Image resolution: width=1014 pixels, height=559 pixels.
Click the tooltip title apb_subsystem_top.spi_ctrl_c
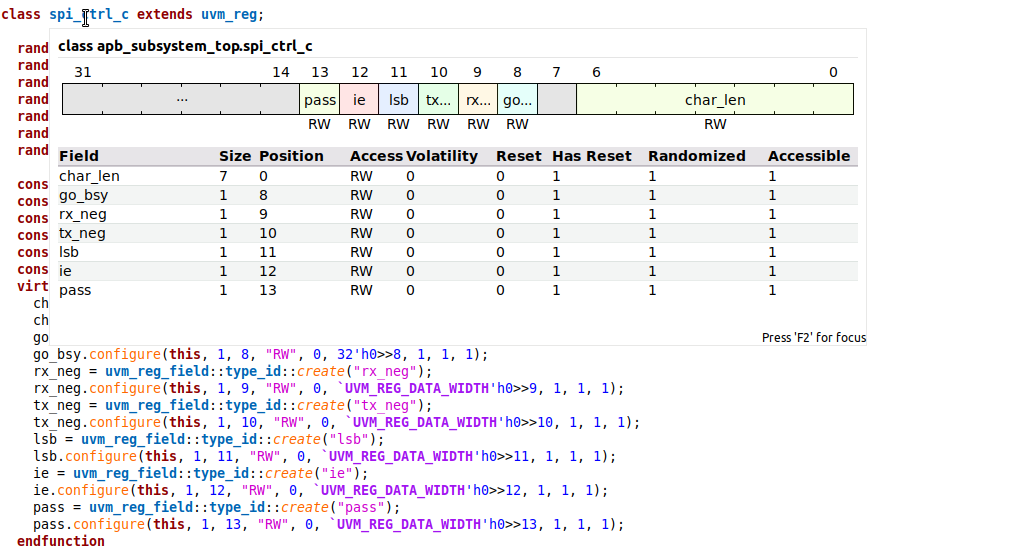[185, 47]
